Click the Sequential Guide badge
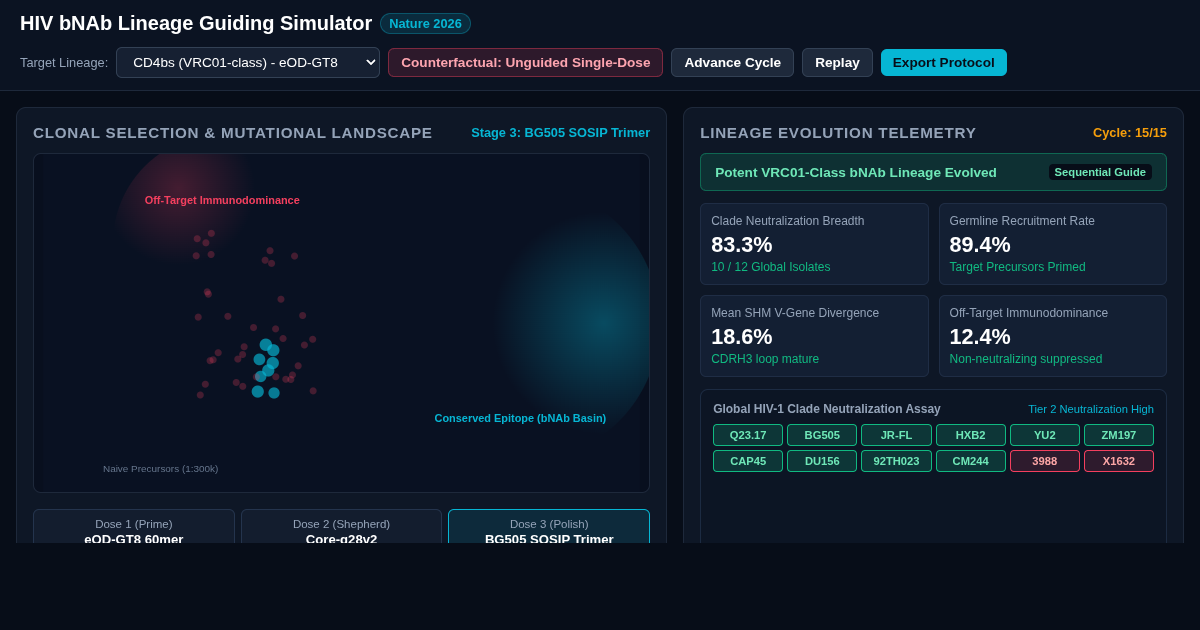Screen dimensions: 1200x630 click(x=1100, y=172)
